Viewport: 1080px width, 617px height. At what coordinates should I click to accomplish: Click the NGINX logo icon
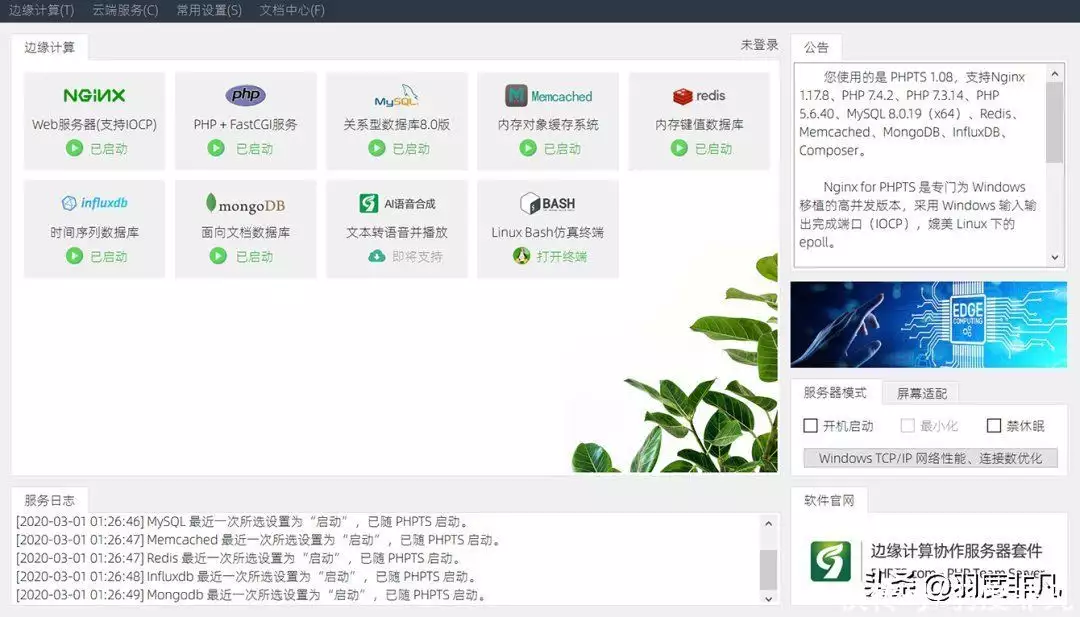tap(94, 95)
